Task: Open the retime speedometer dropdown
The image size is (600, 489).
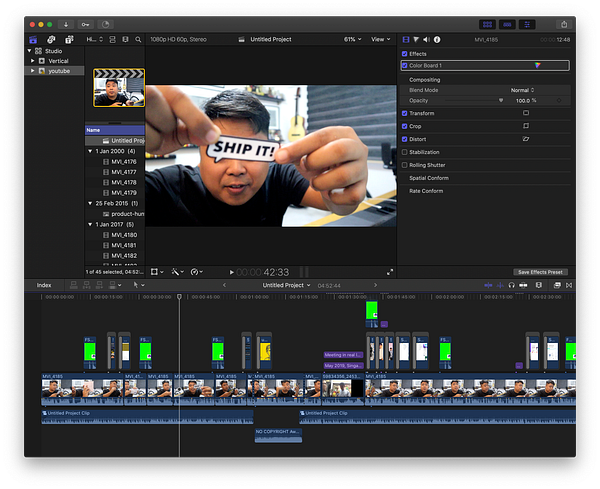Action: pyautogui.click(x=197, y=272)
